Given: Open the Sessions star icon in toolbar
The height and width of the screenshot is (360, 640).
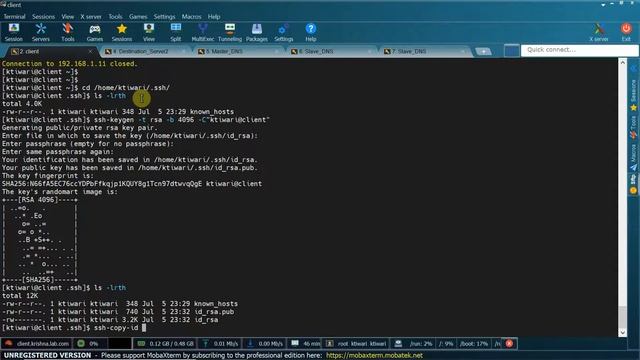Looking at the screenshot, I should click(122, 32).
